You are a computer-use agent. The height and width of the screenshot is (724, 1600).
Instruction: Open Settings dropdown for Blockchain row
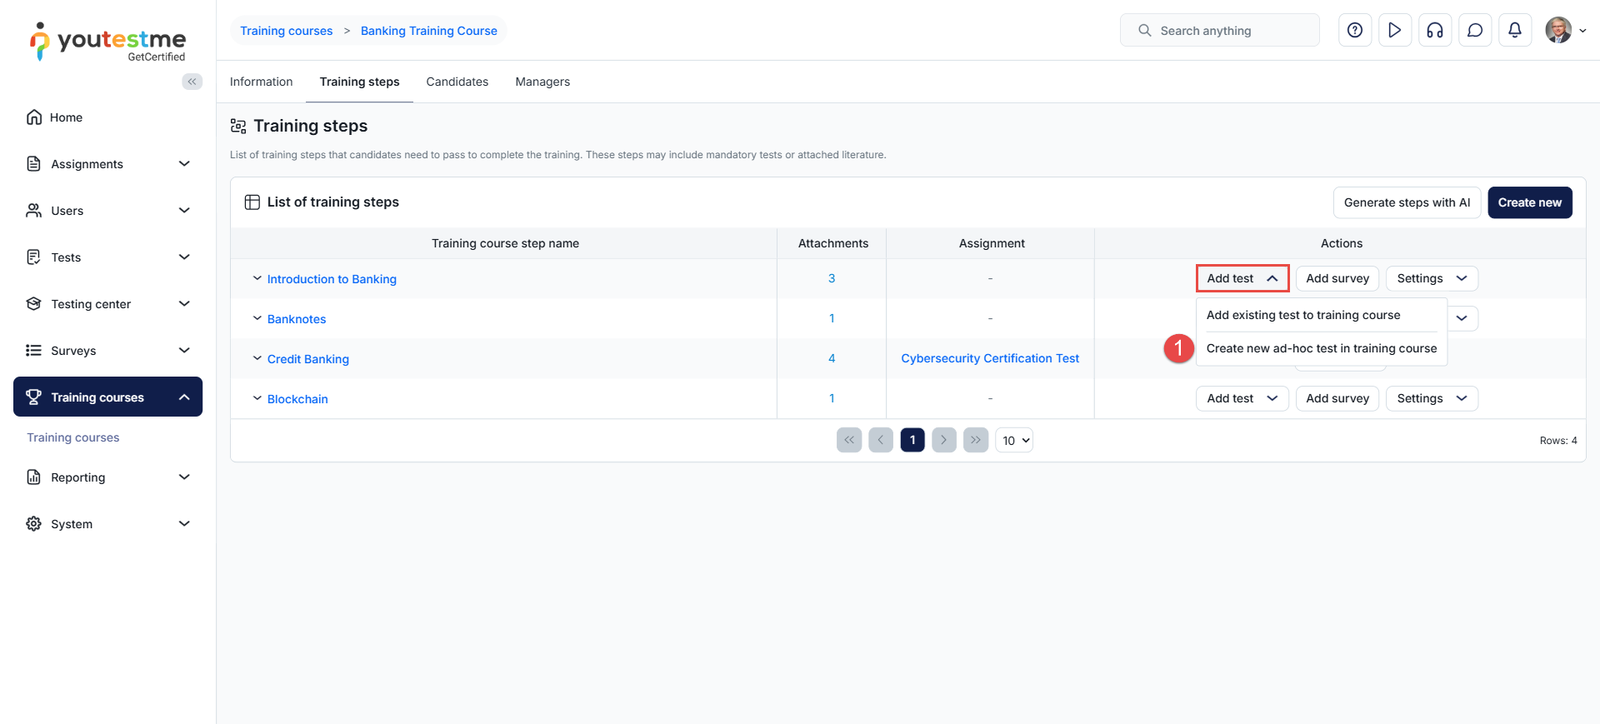(1431, 398)
